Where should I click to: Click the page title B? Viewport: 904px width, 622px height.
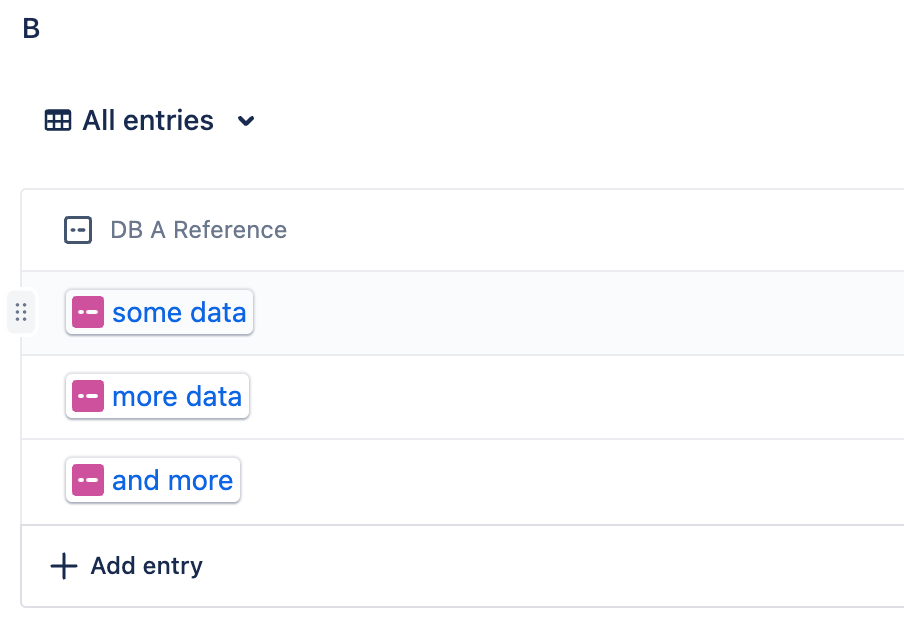click(x=31, y=29)
